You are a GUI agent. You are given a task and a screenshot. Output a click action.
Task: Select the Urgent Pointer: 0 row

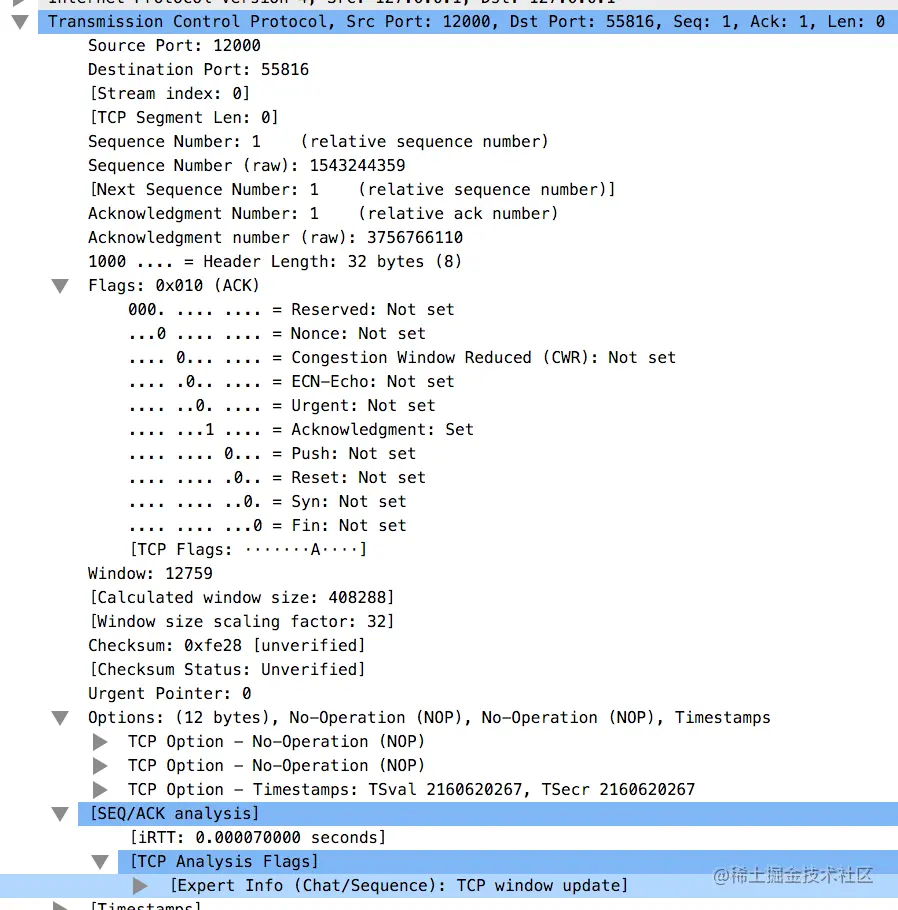[x=169, y=694]
